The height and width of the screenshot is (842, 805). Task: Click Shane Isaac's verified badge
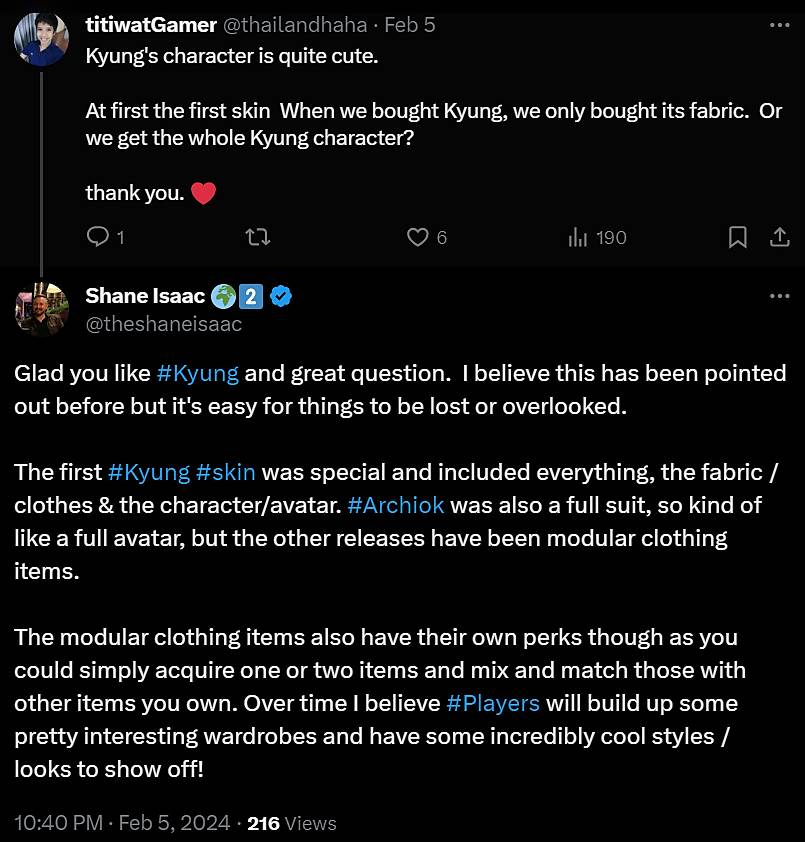[x=282, y=296]
